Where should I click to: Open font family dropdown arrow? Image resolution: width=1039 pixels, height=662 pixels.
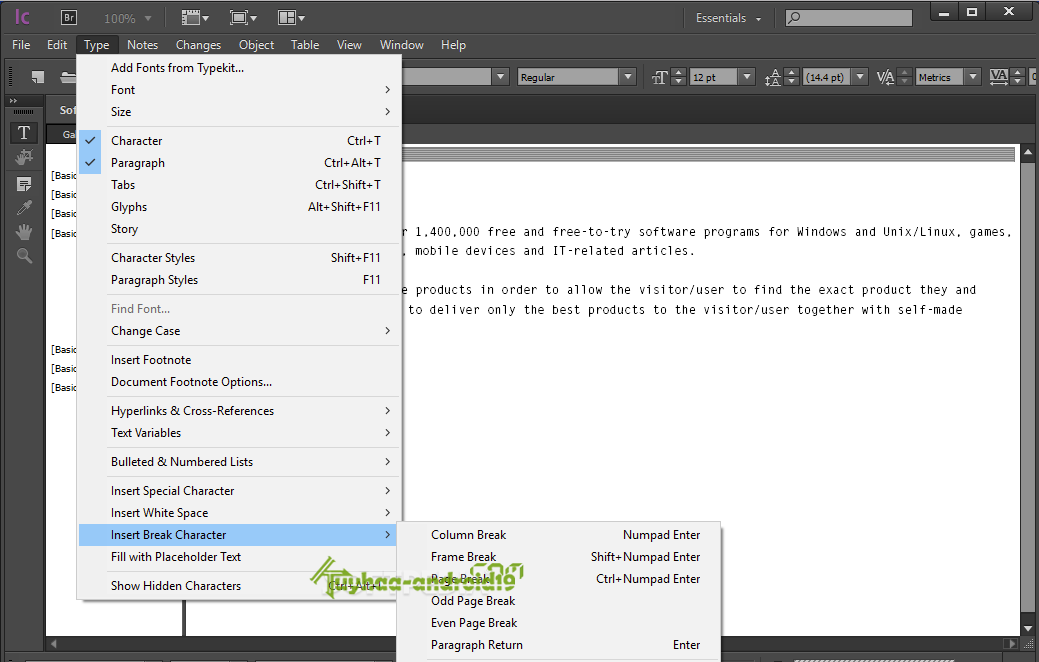click(x=500, y=78)
